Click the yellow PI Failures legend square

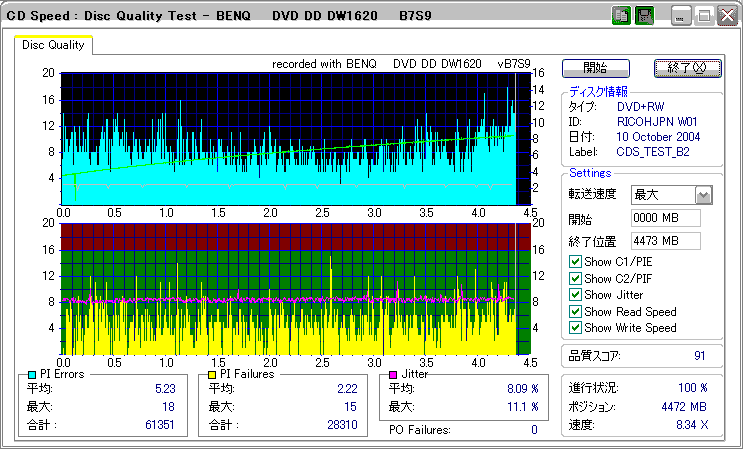(x=212, y=374)
